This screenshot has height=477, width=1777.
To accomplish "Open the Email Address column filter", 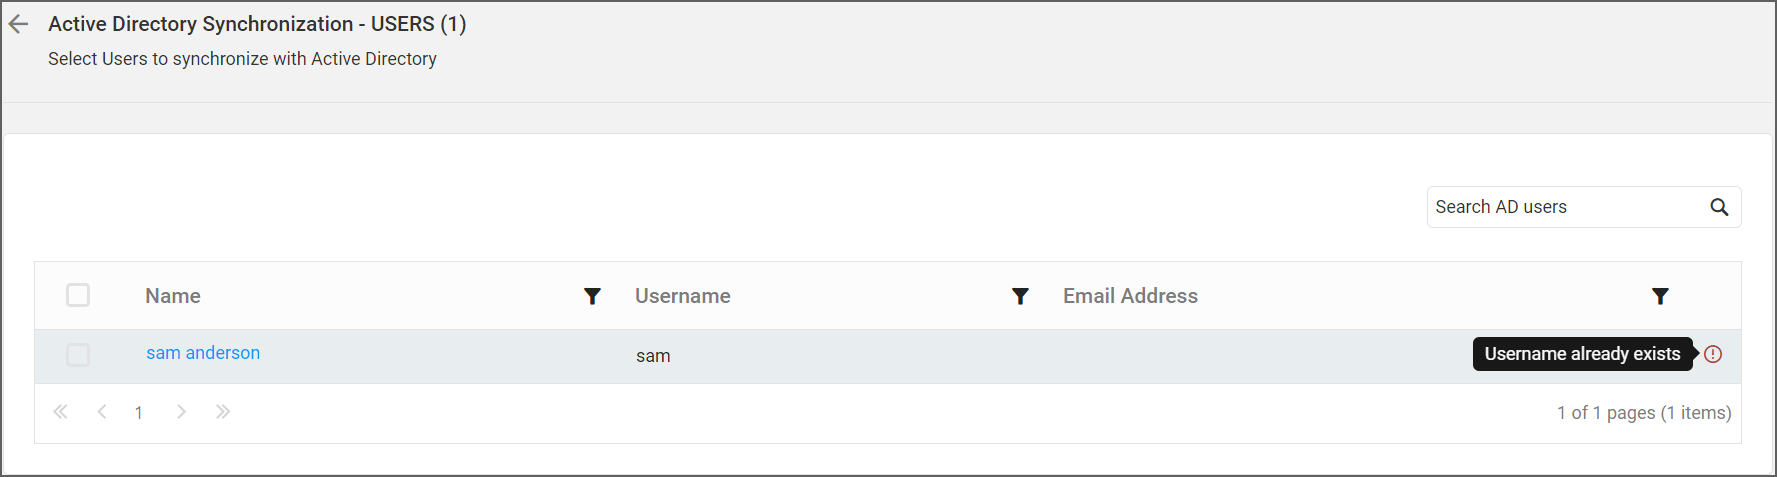I will pos(1660,296).
